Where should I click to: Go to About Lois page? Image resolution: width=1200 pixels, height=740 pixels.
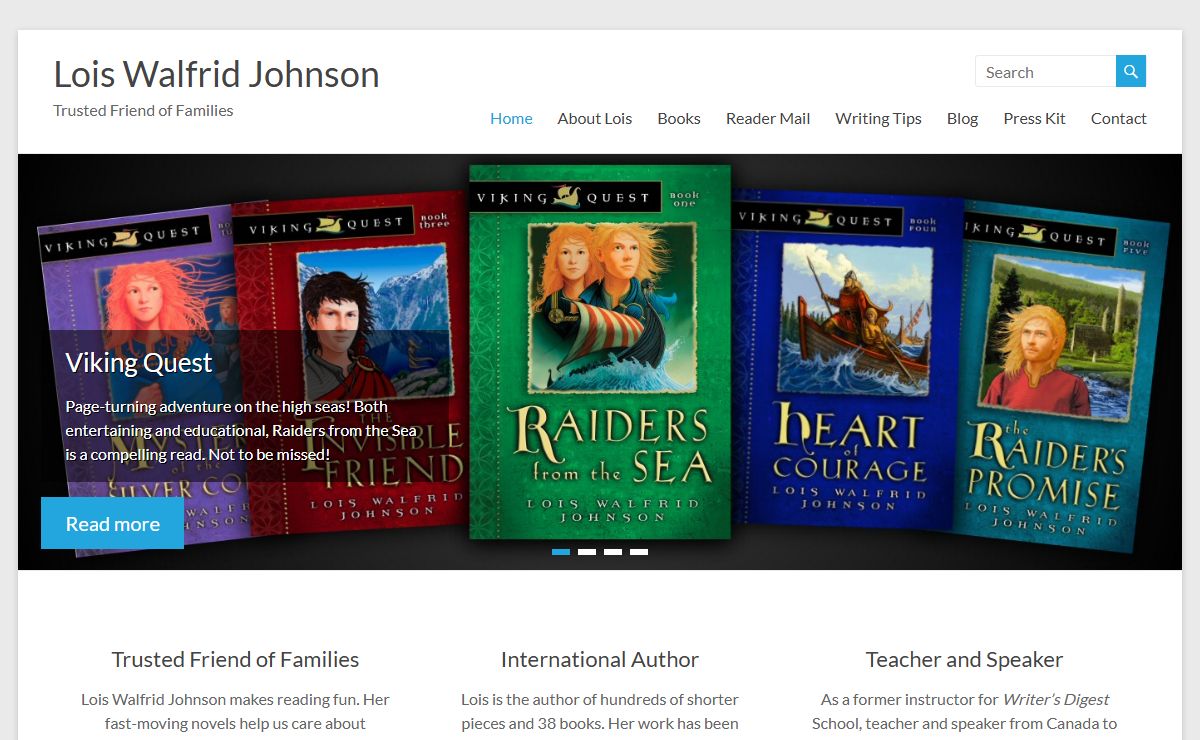coord(595,118)
